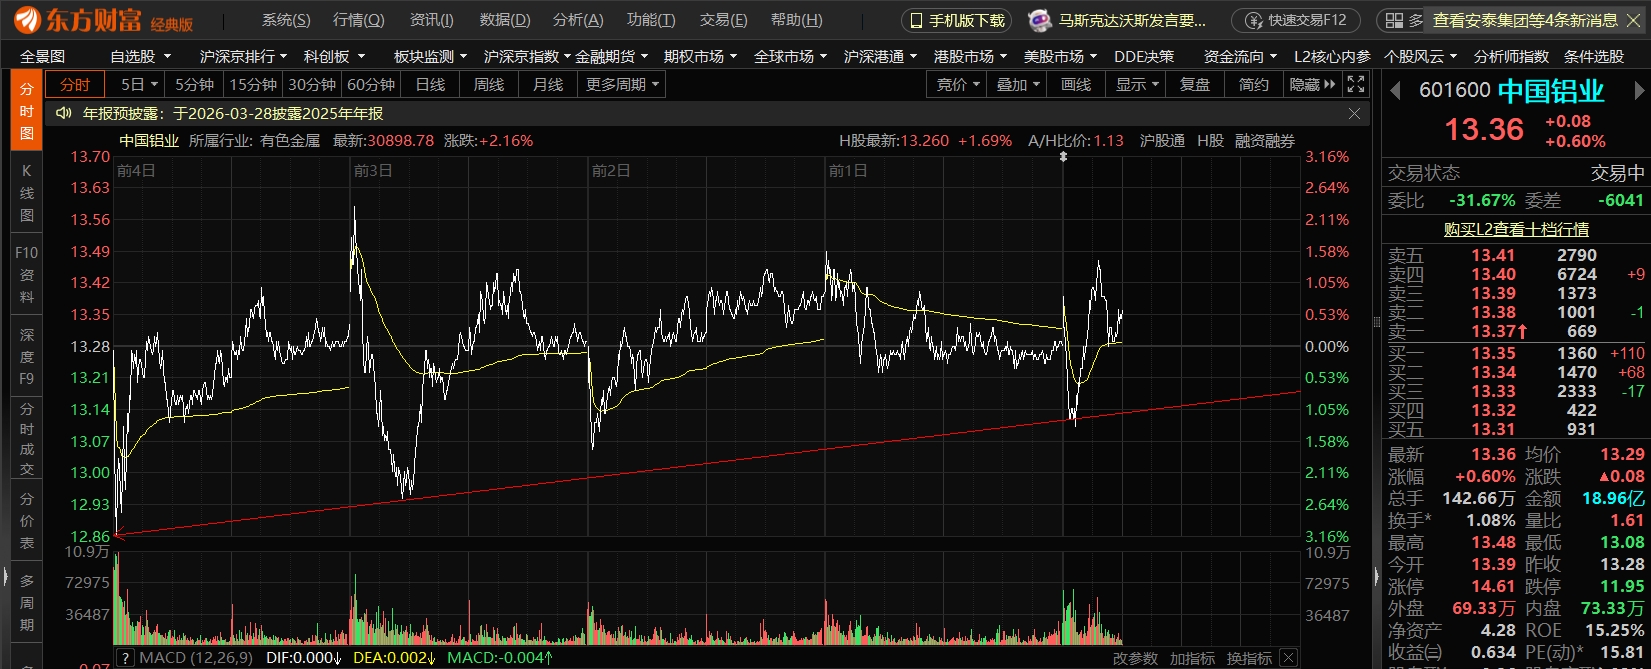Switch to the 月线 monthly chart tab
This screenshot has width=1651, height=669.
click(x=548, y=85)
